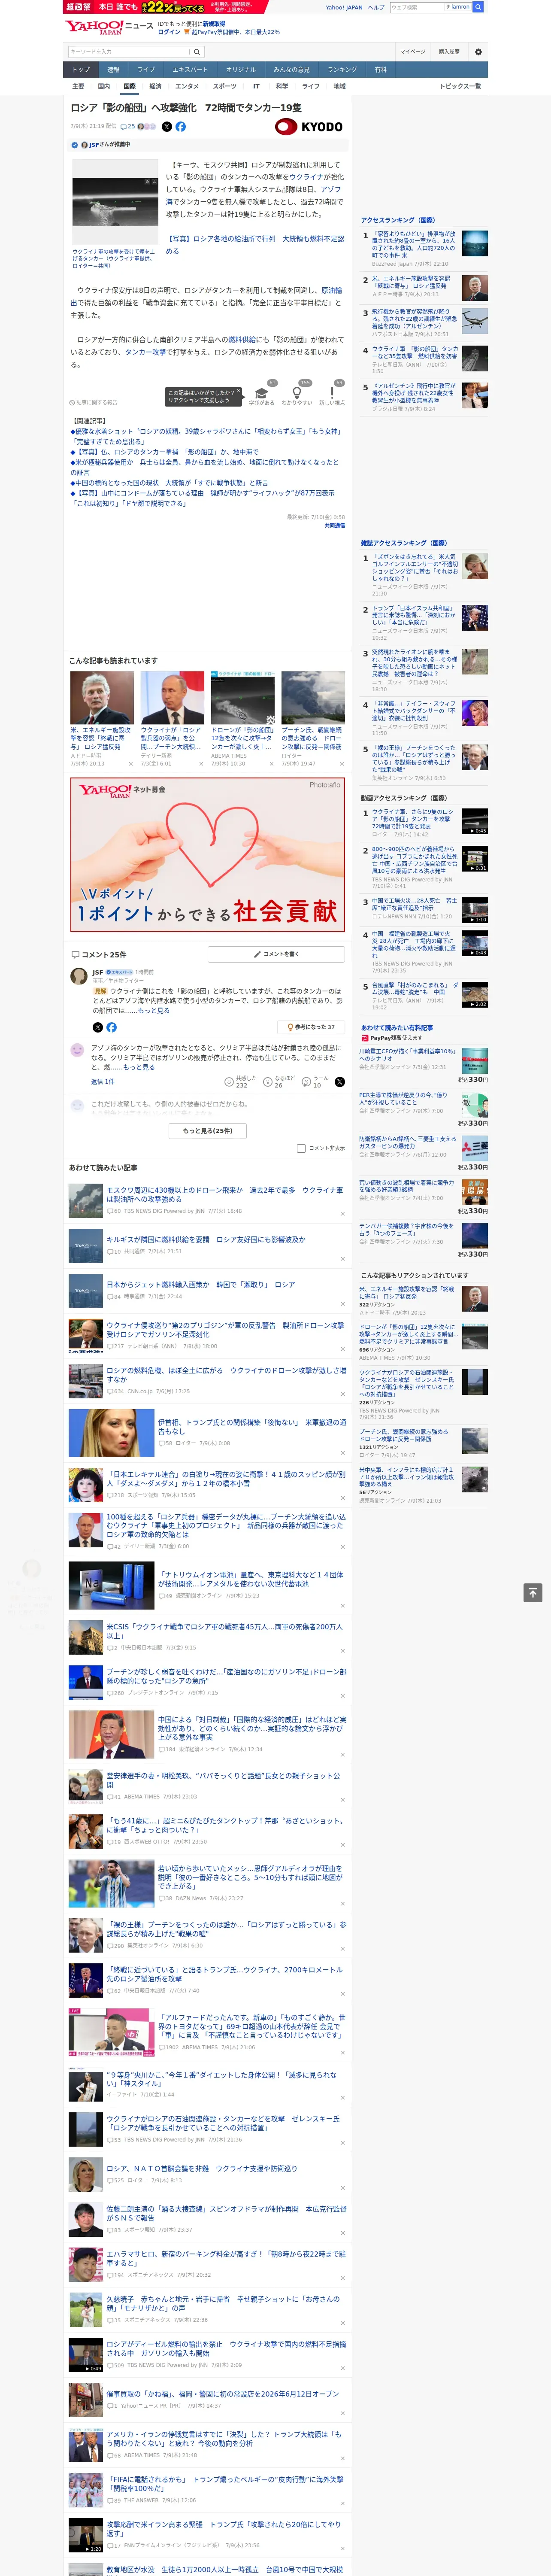The width and height of the screenshot is (551, 2576).
Task: Share JSF expert comment on Facebook
Action: (111, 1027)
